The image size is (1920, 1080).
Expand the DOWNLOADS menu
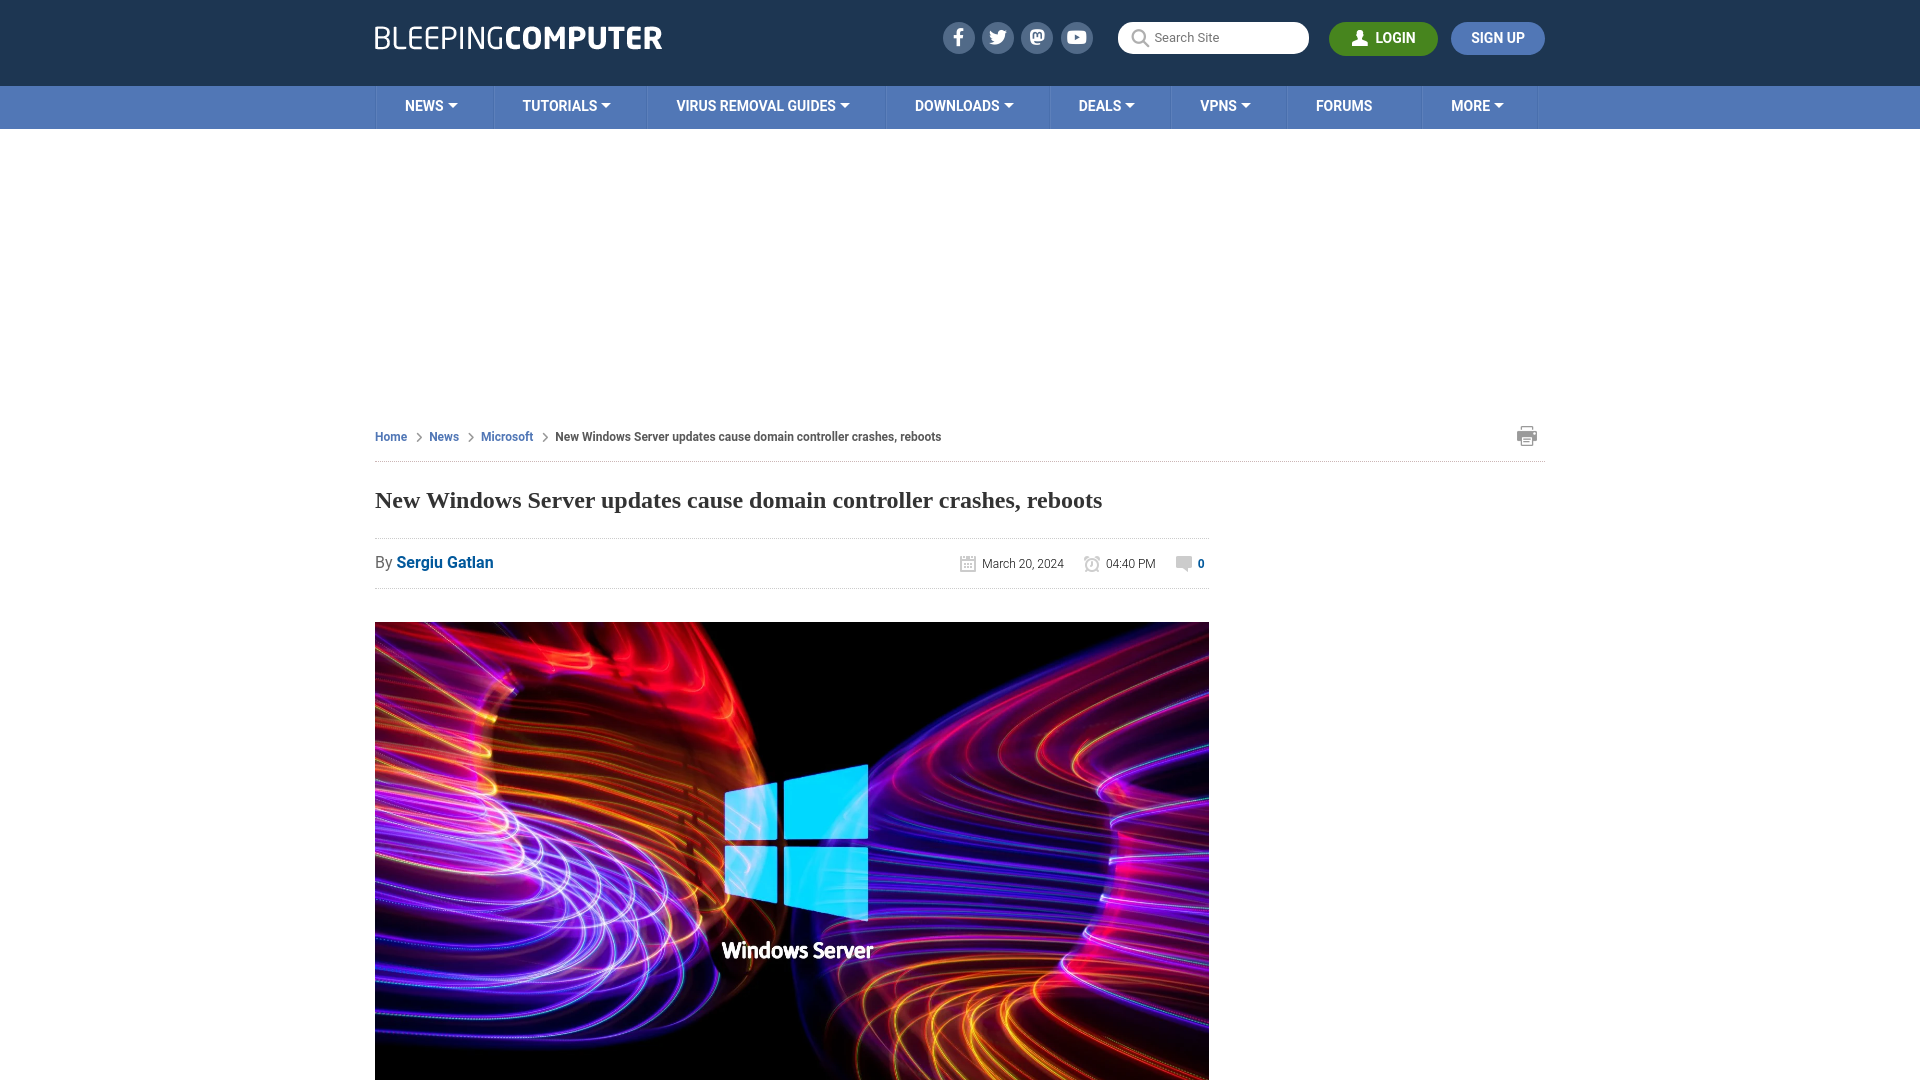964,106
